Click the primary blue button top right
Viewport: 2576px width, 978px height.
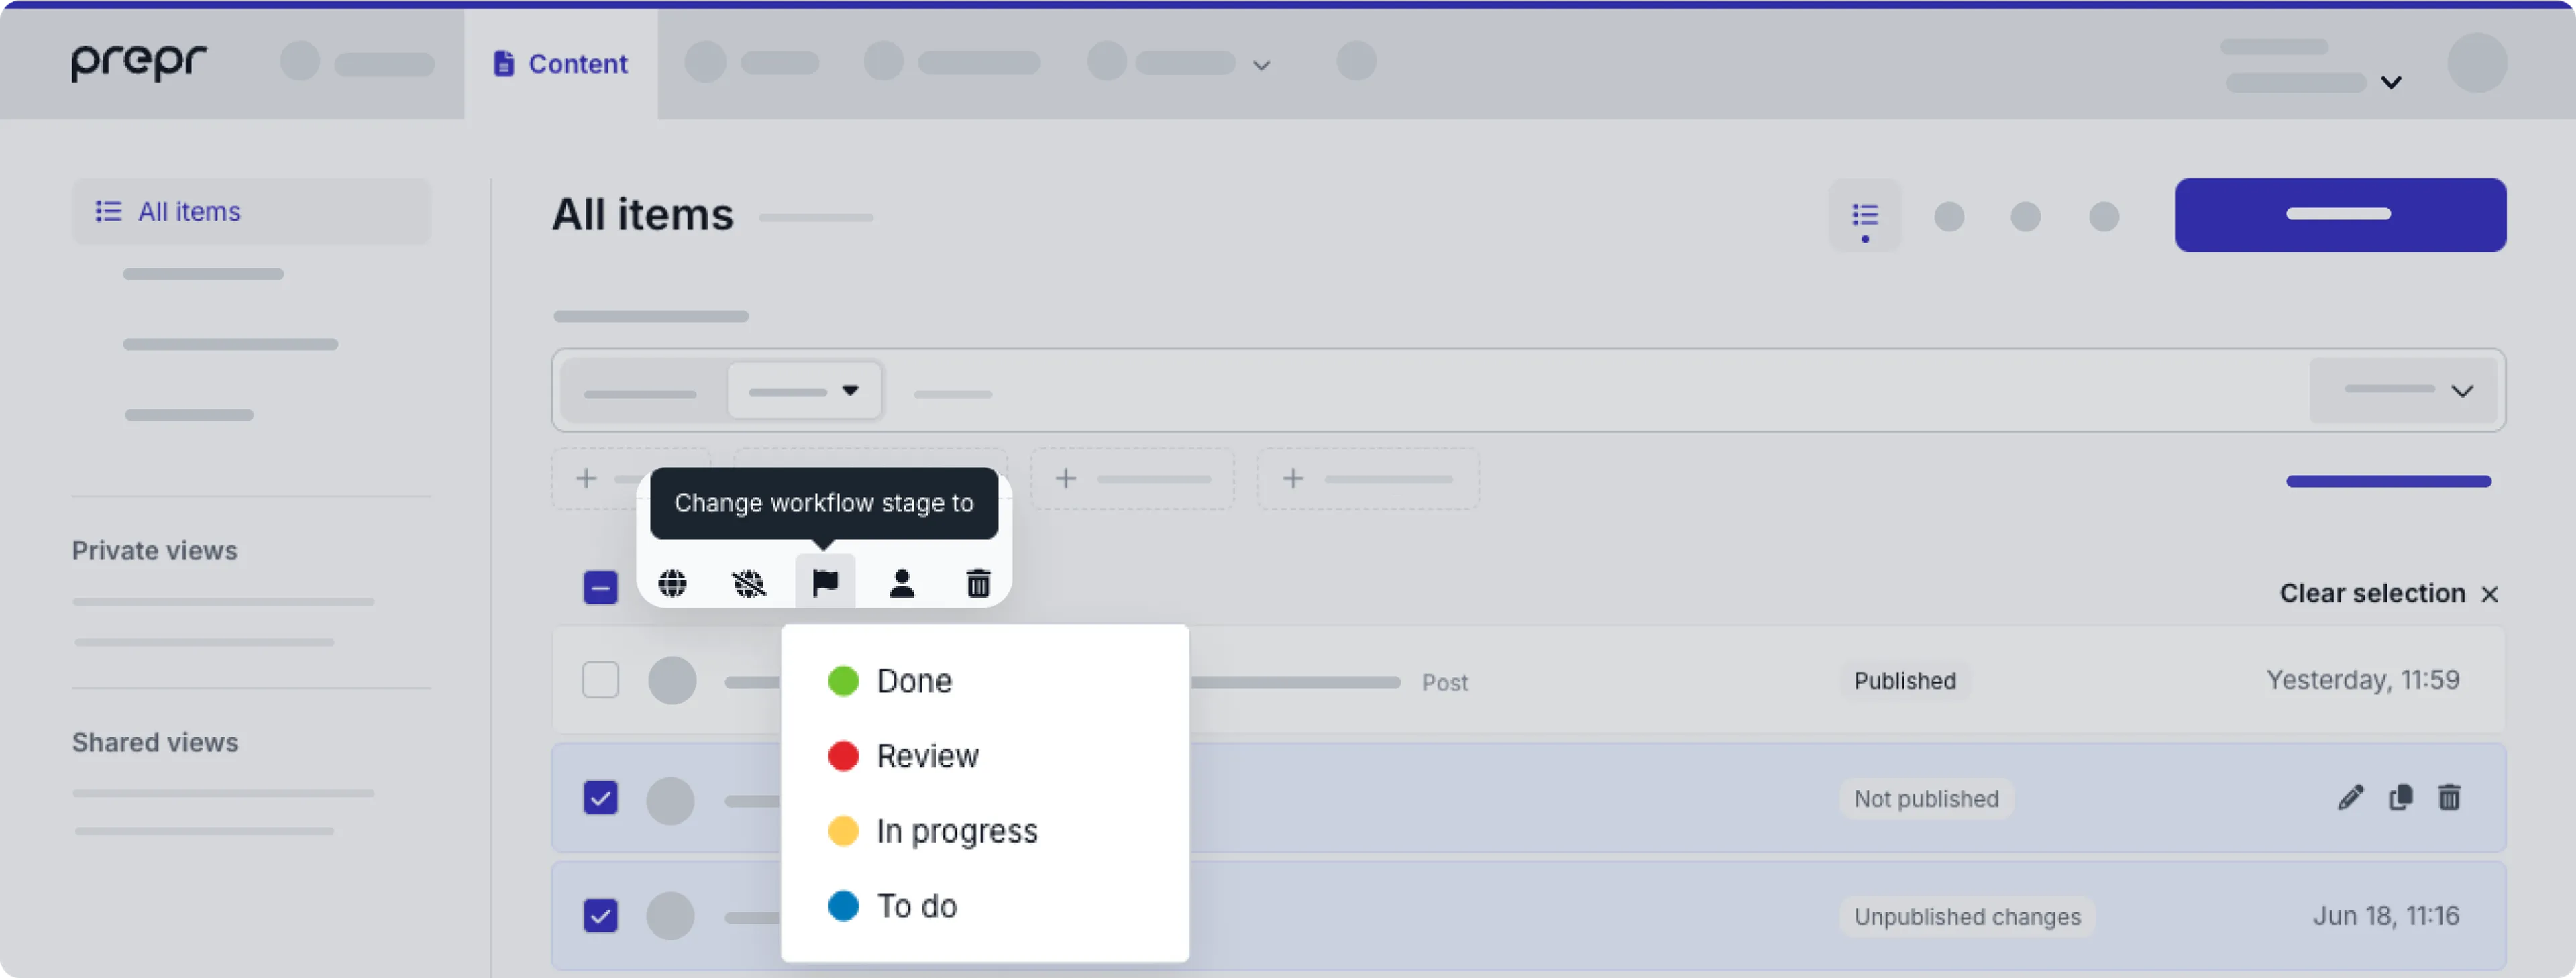pos(2340,215)
